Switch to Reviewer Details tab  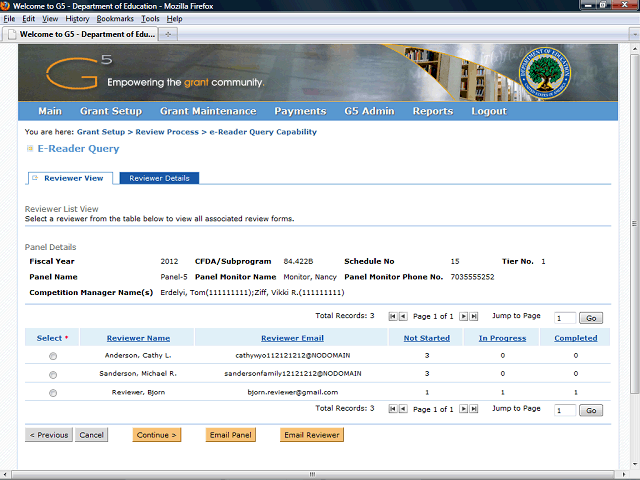159,178
